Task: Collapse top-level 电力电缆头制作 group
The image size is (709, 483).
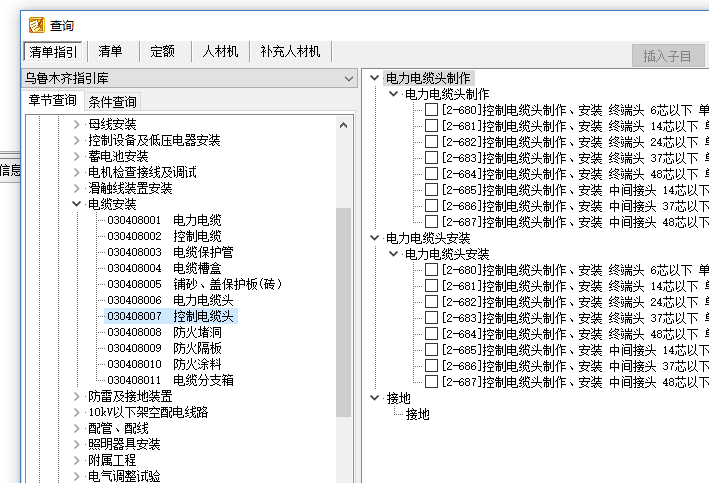Action: tap(374, 78)
